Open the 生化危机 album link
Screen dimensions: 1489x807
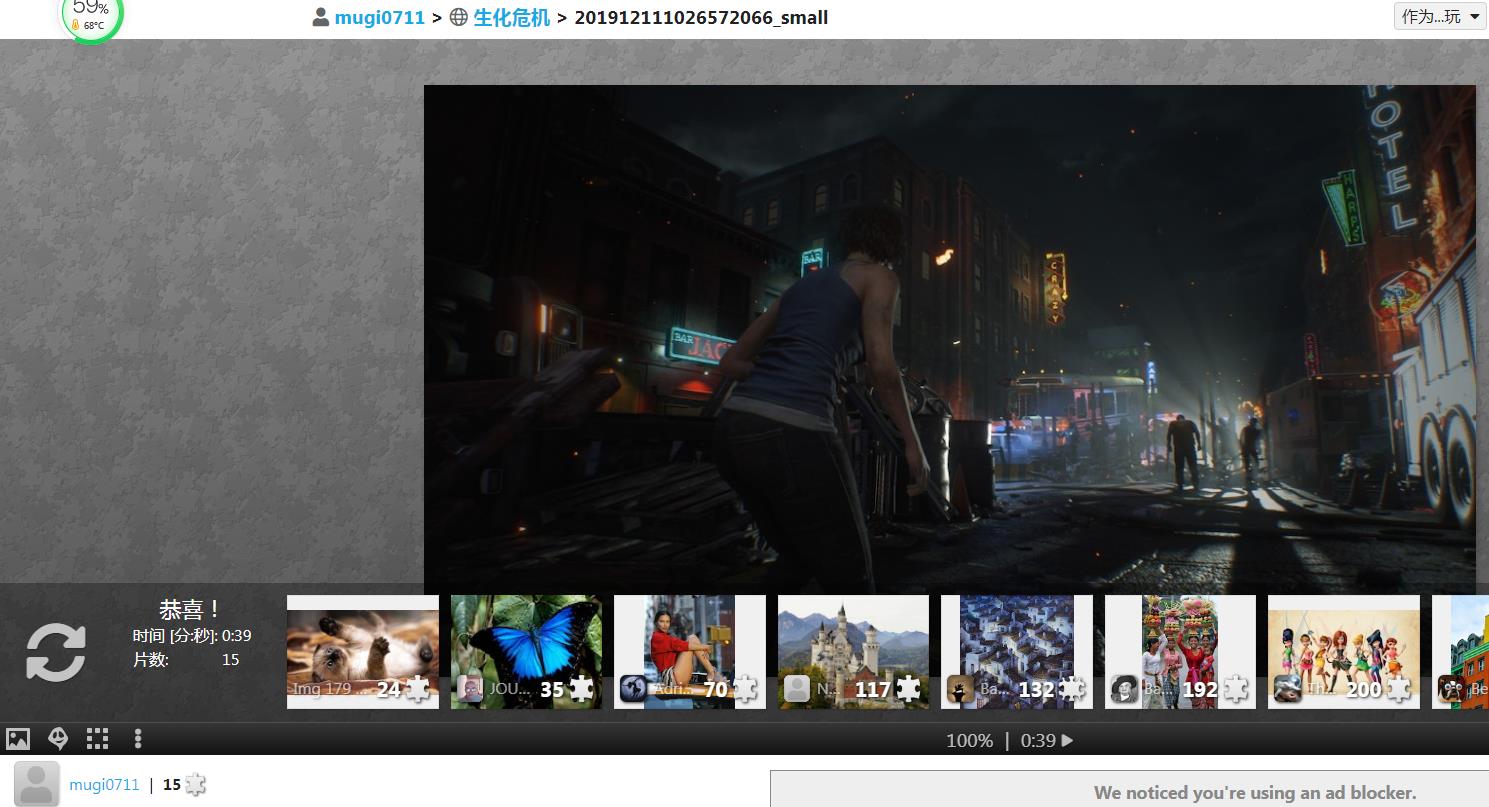coord(511,17)
